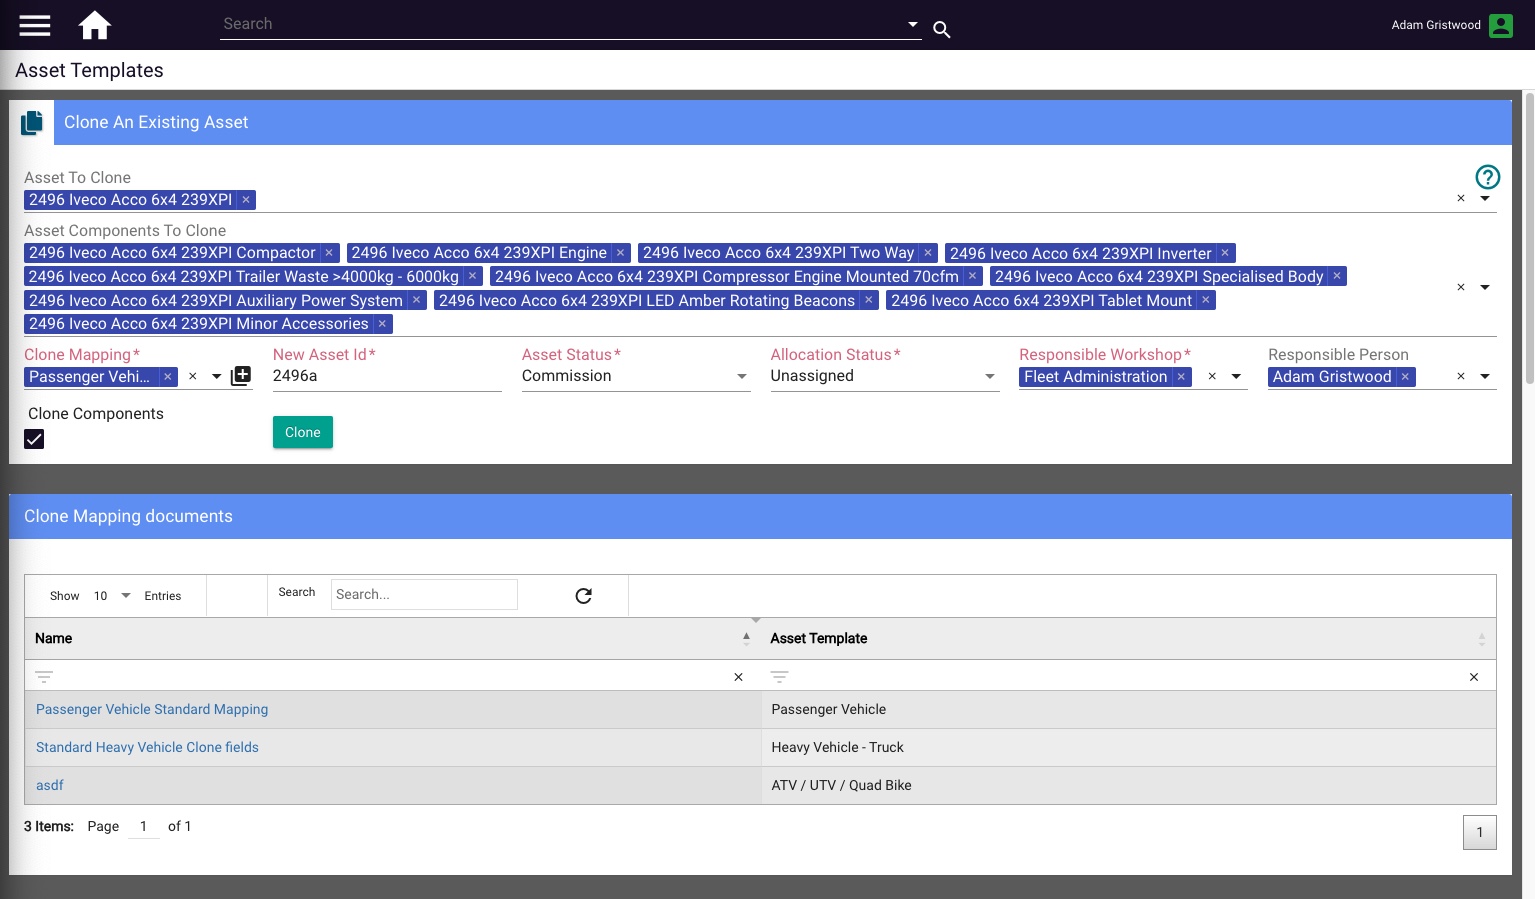Screen dimensions: 1535x899
Task: Remove Compressor Engine Mounted 70cfm chip
Action: click(972, 276)
